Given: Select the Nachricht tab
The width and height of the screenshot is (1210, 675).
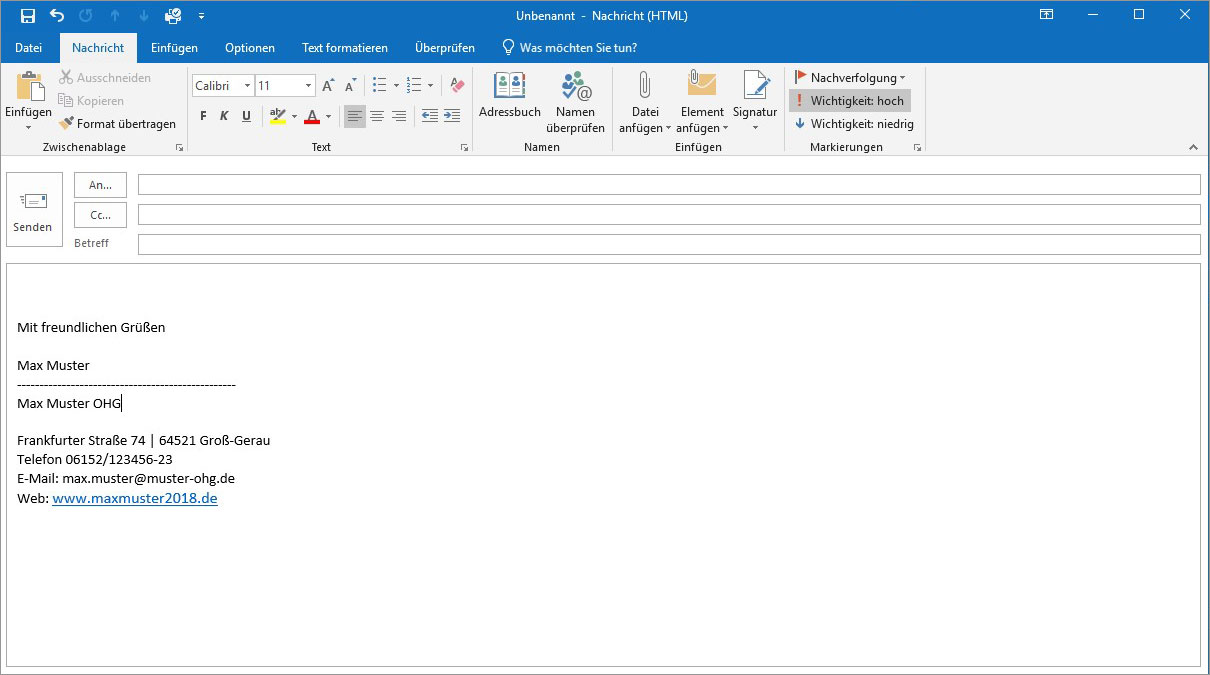Looking at the screenshot, I should coord(98,47).
